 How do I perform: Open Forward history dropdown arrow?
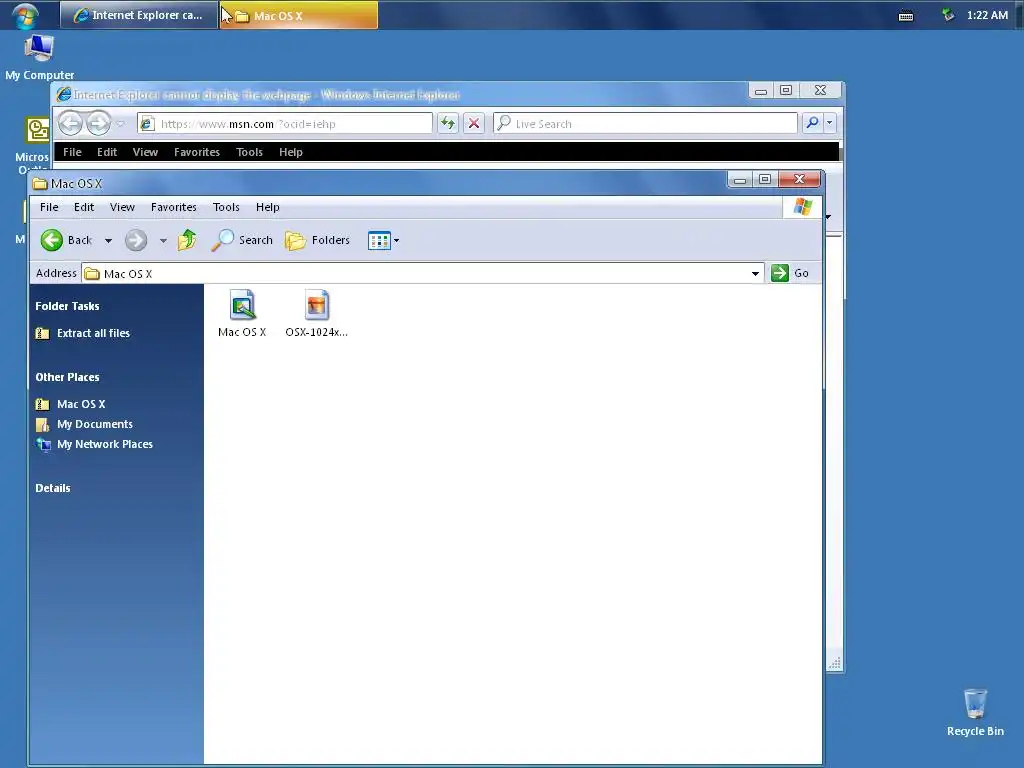[x=163, y=241]
